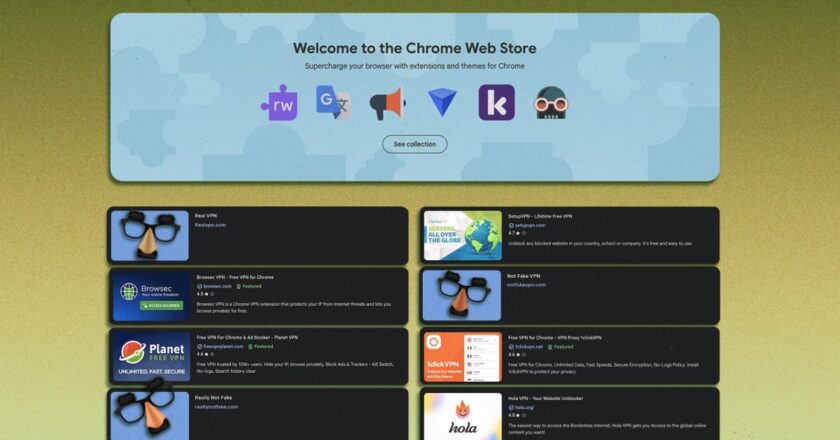Viewport: 840px width, 440px height.
Task: Open the Google Translate extension icon
Action: pos(333,102)
